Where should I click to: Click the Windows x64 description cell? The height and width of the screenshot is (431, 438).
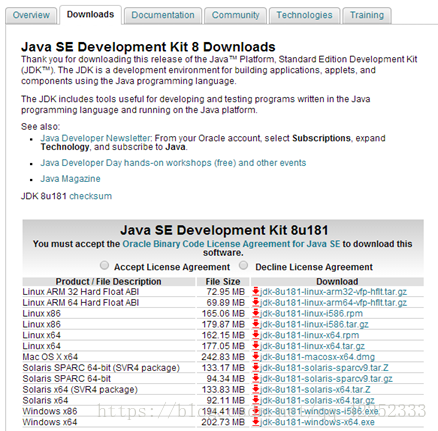click(x=109, y=422)
